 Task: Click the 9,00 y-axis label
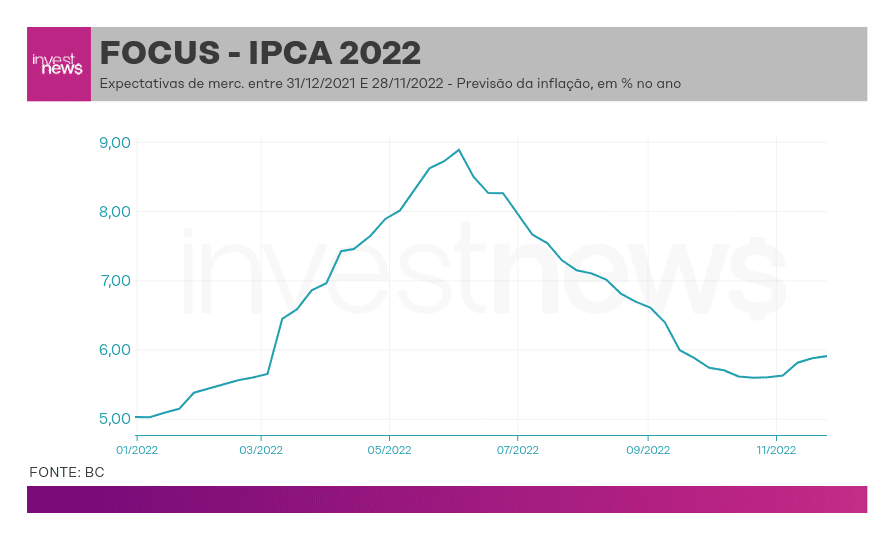tap(115, 142)
